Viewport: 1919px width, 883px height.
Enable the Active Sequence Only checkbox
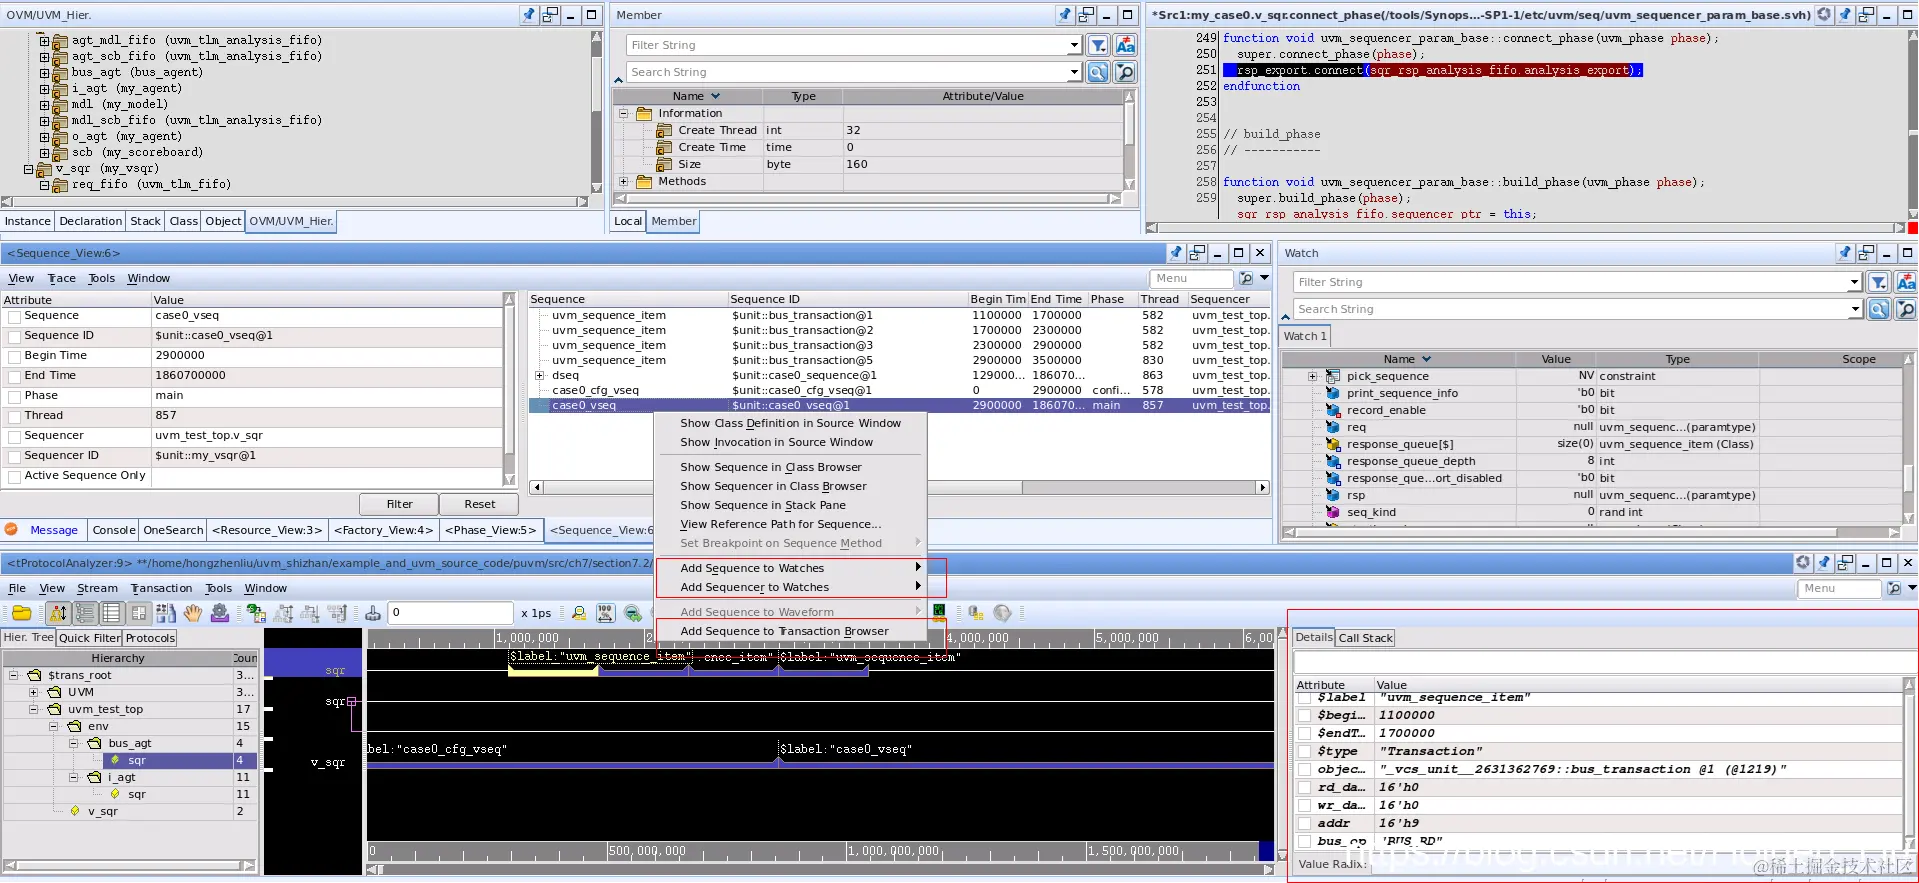coord(14,477)
